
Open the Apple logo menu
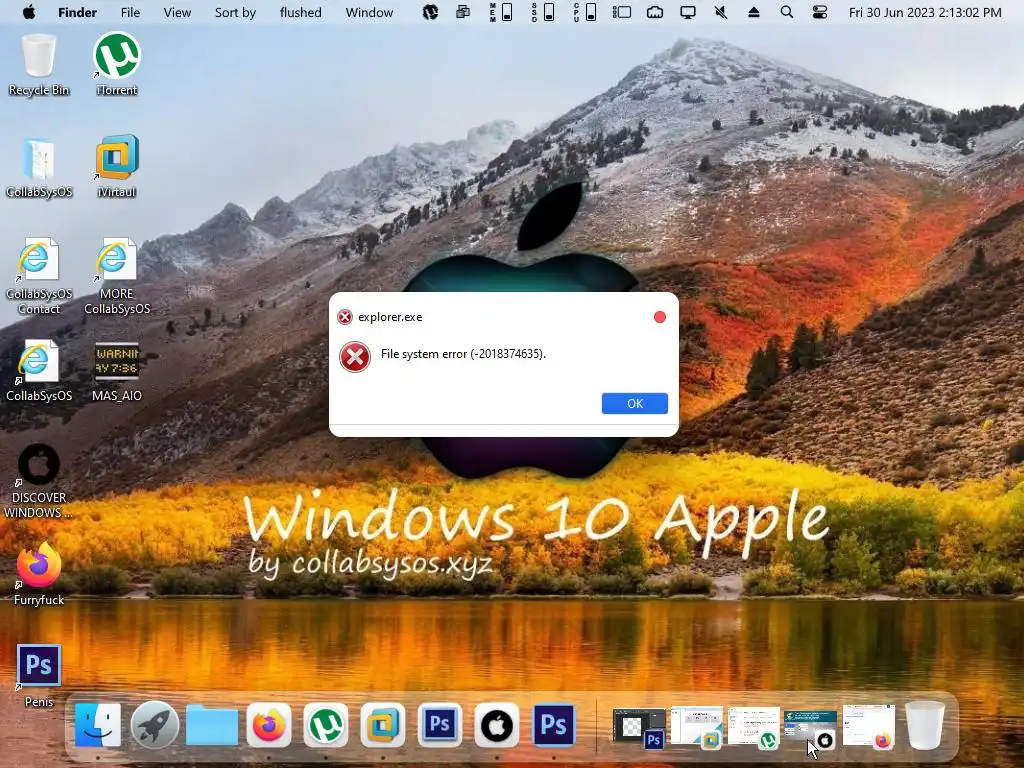[x=29, y=12]
